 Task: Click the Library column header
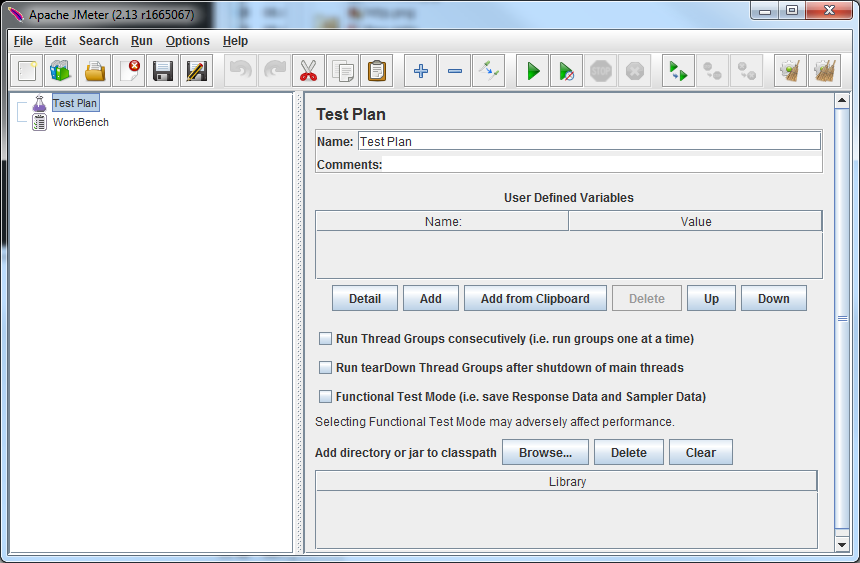(x=567, y=481)
